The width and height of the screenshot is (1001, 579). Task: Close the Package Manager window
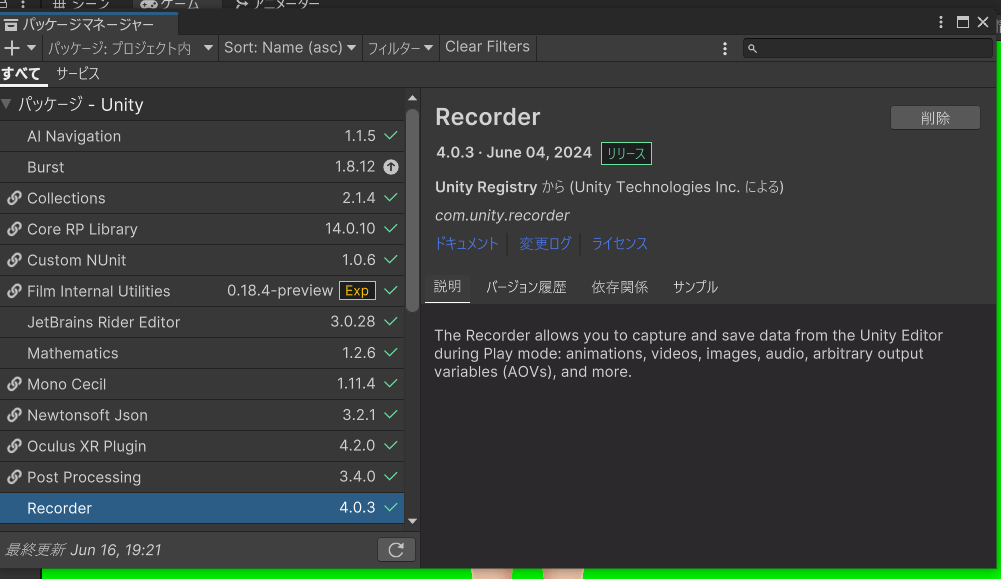pyautogui.click(x=983, y=23)
